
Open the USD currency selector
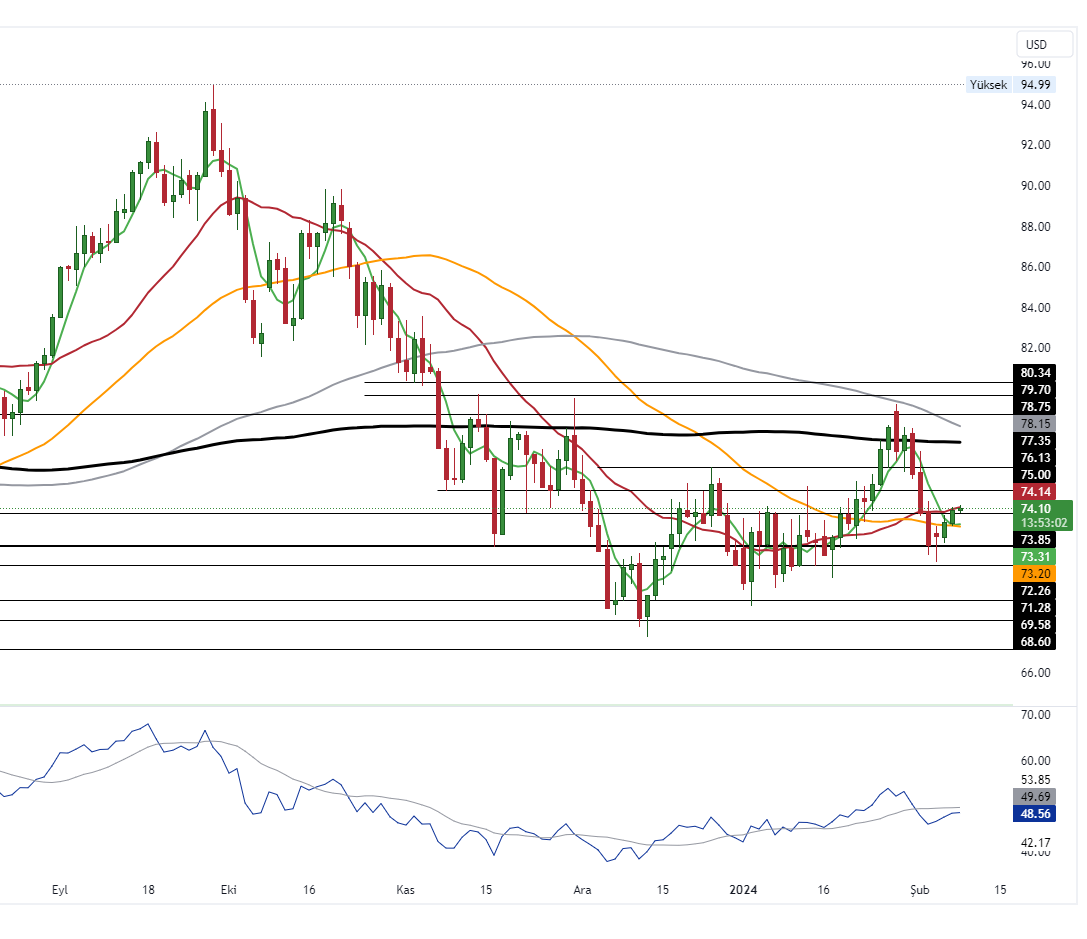pos(1036,44)
